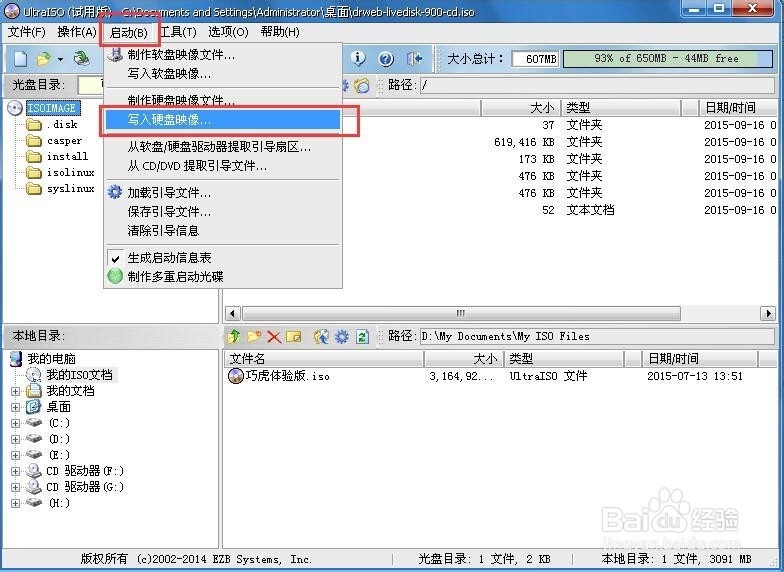Choose 保存引导文件... menu entry
The height and width of the screenshot is (572, 784).
click(x=223, y=212)
